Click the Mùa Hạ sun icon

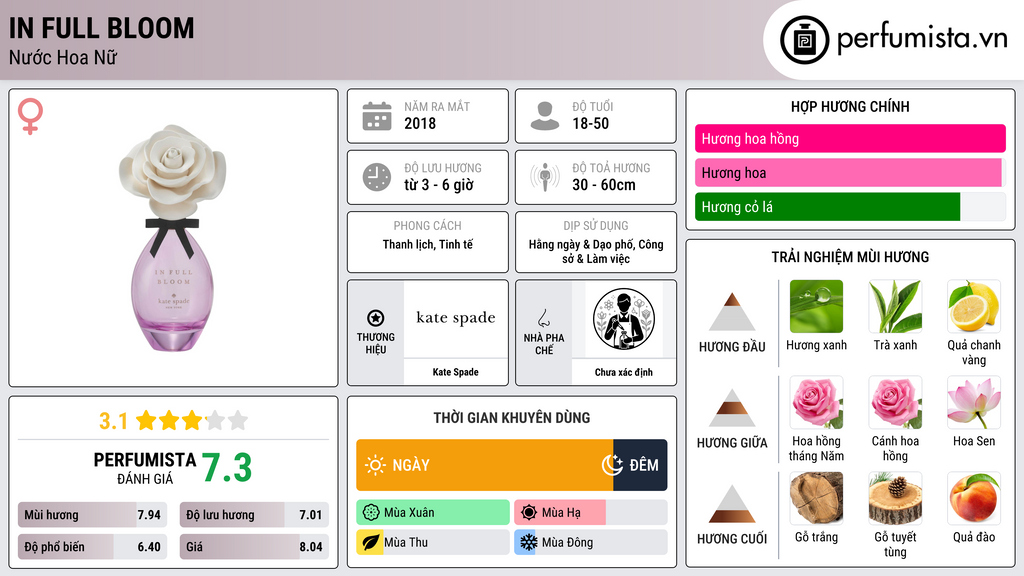528,513
